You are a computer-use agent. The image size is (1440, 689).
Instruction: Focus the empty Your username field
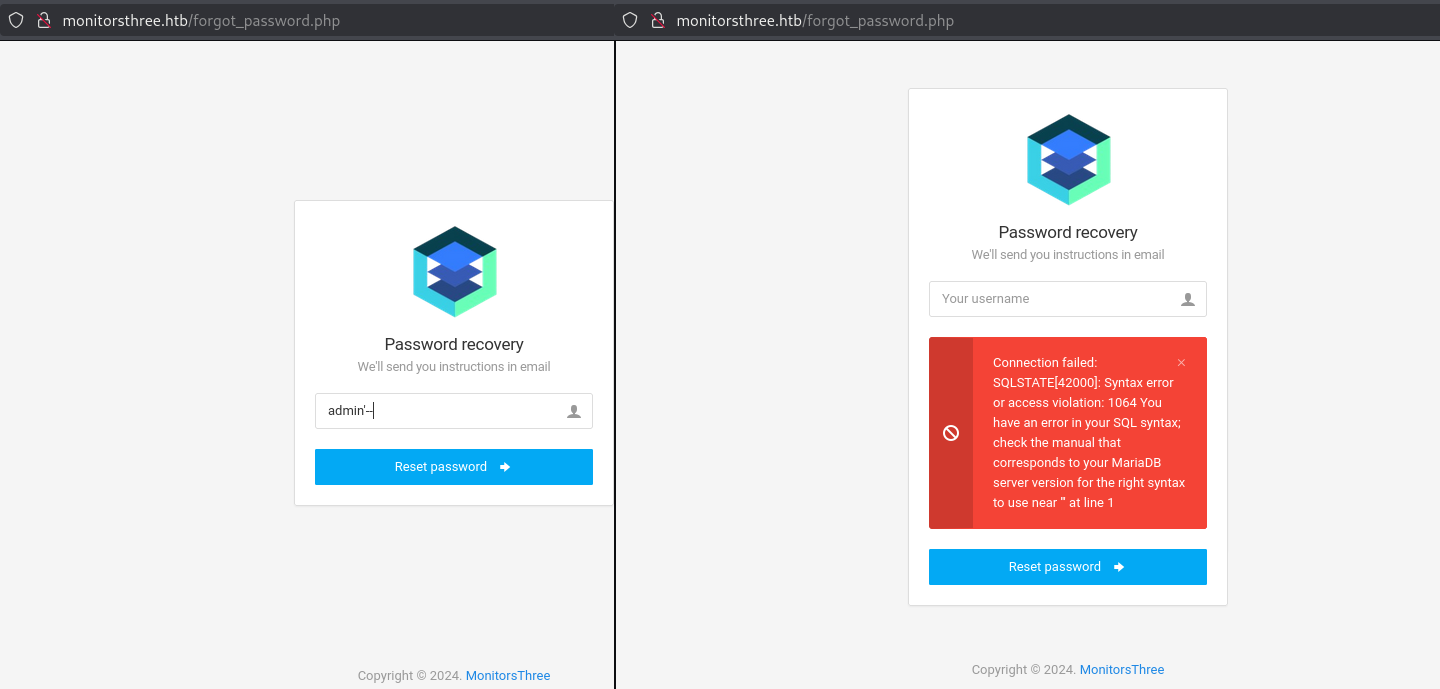pos(1068,299)
